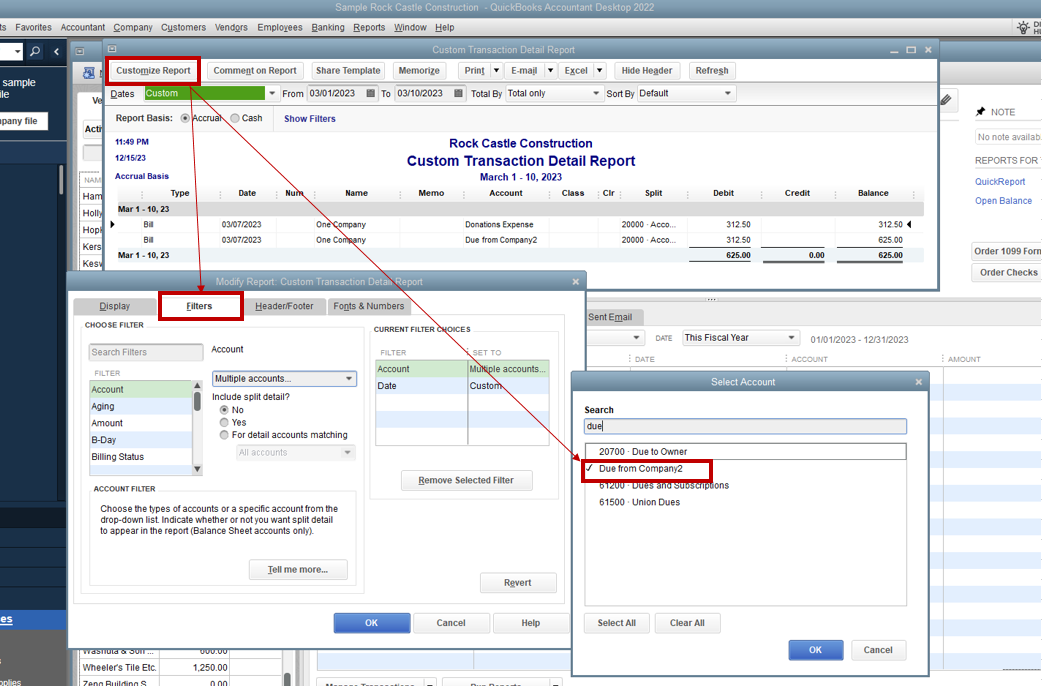This screenshot has width=1042, height=686.
Task: Switch to the Header/Footer tab
Action: 284,306
